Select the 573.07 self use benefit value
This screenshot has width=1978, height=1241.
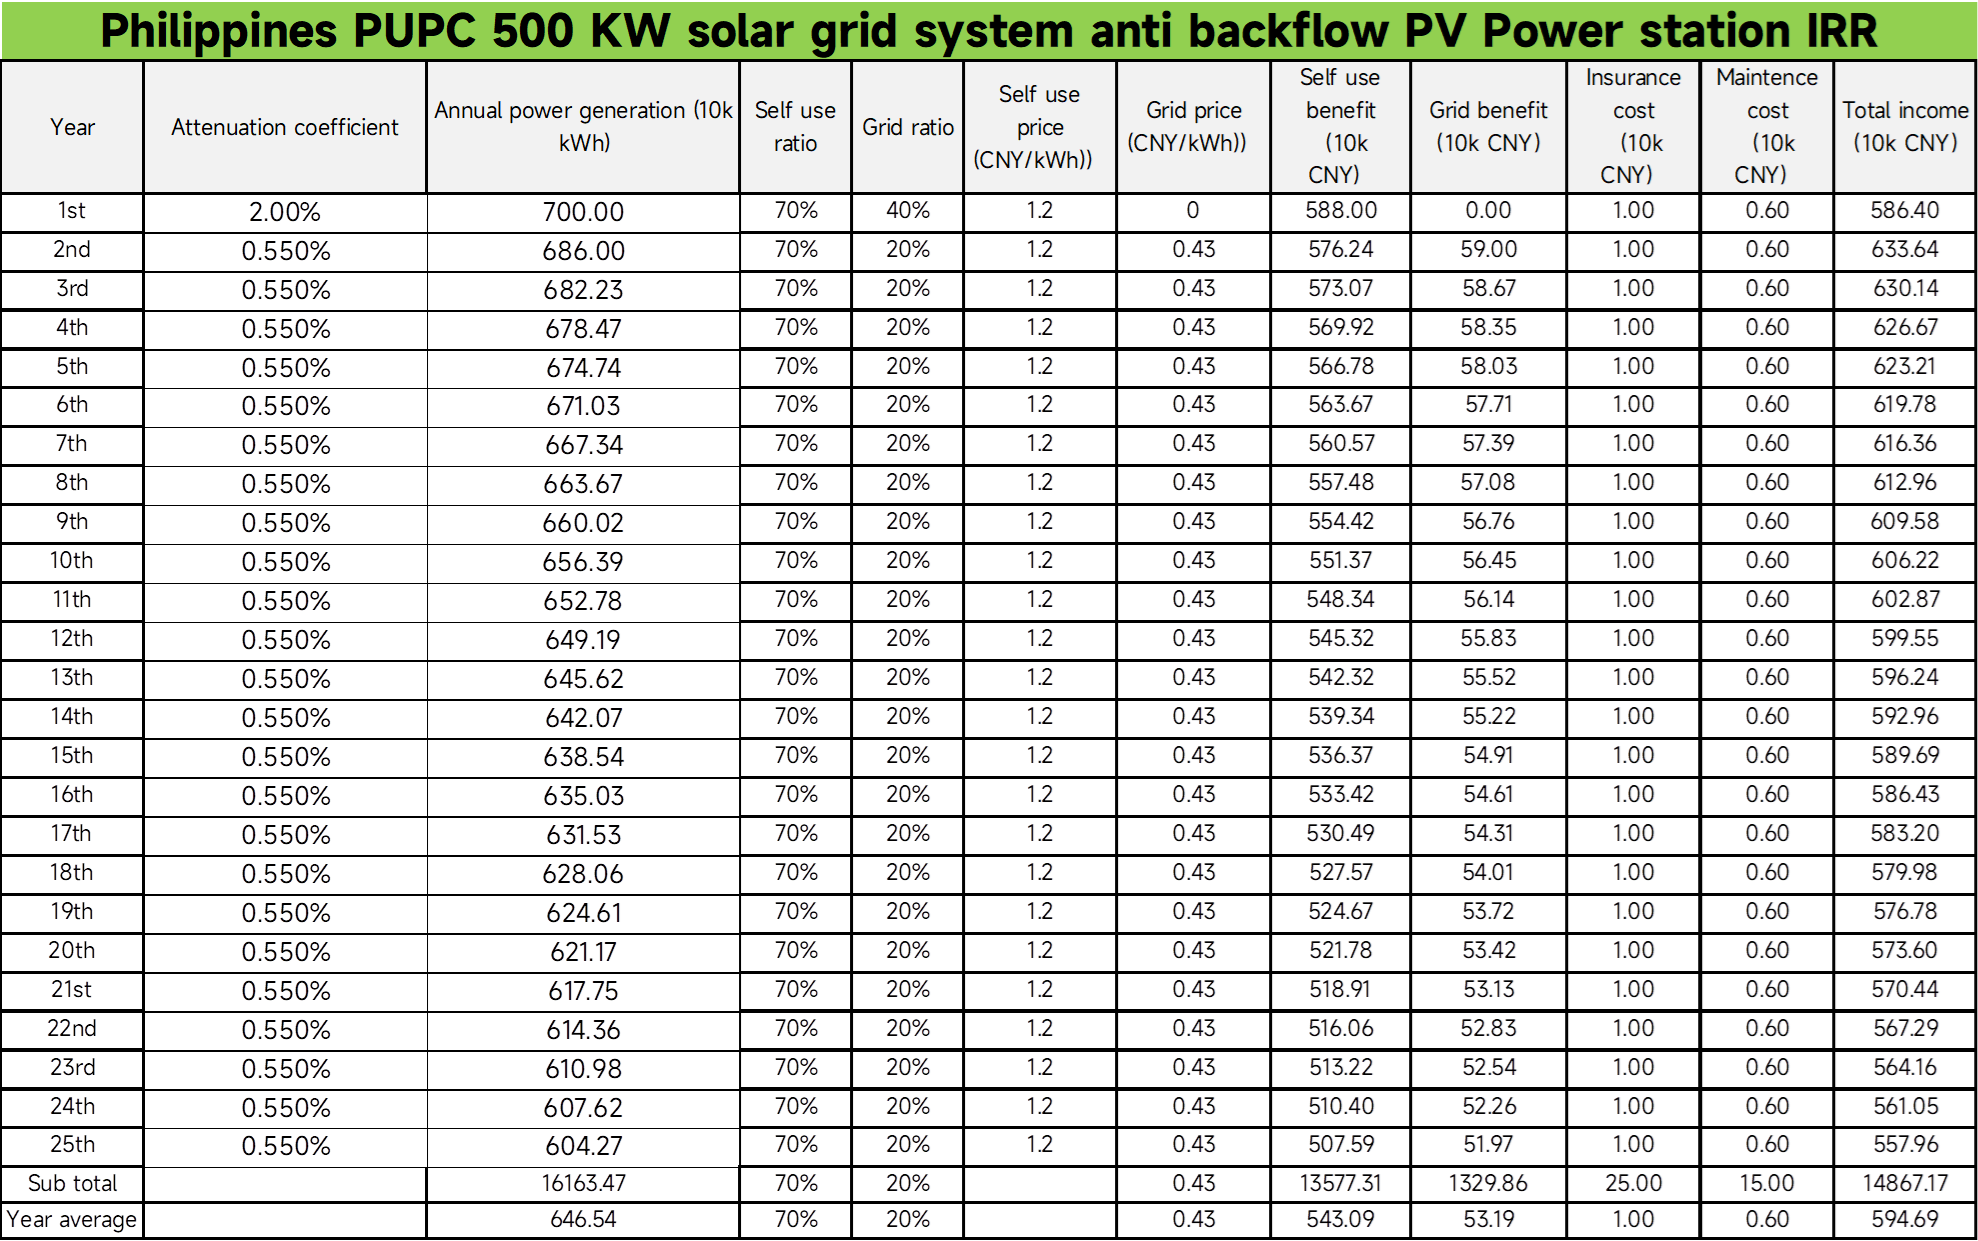(x=1341, y=289)
